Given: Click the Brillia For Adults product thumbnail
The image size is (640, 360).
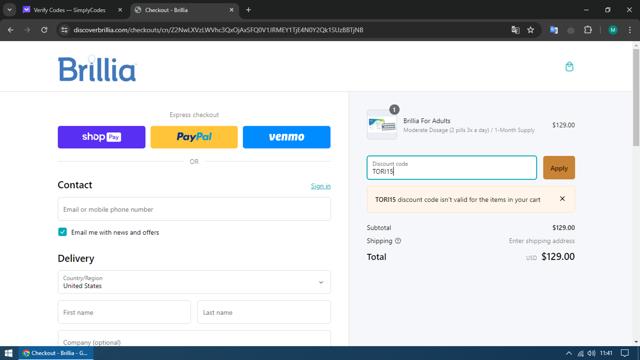Looking at the screenshot, I should click(x=382, y=125).
